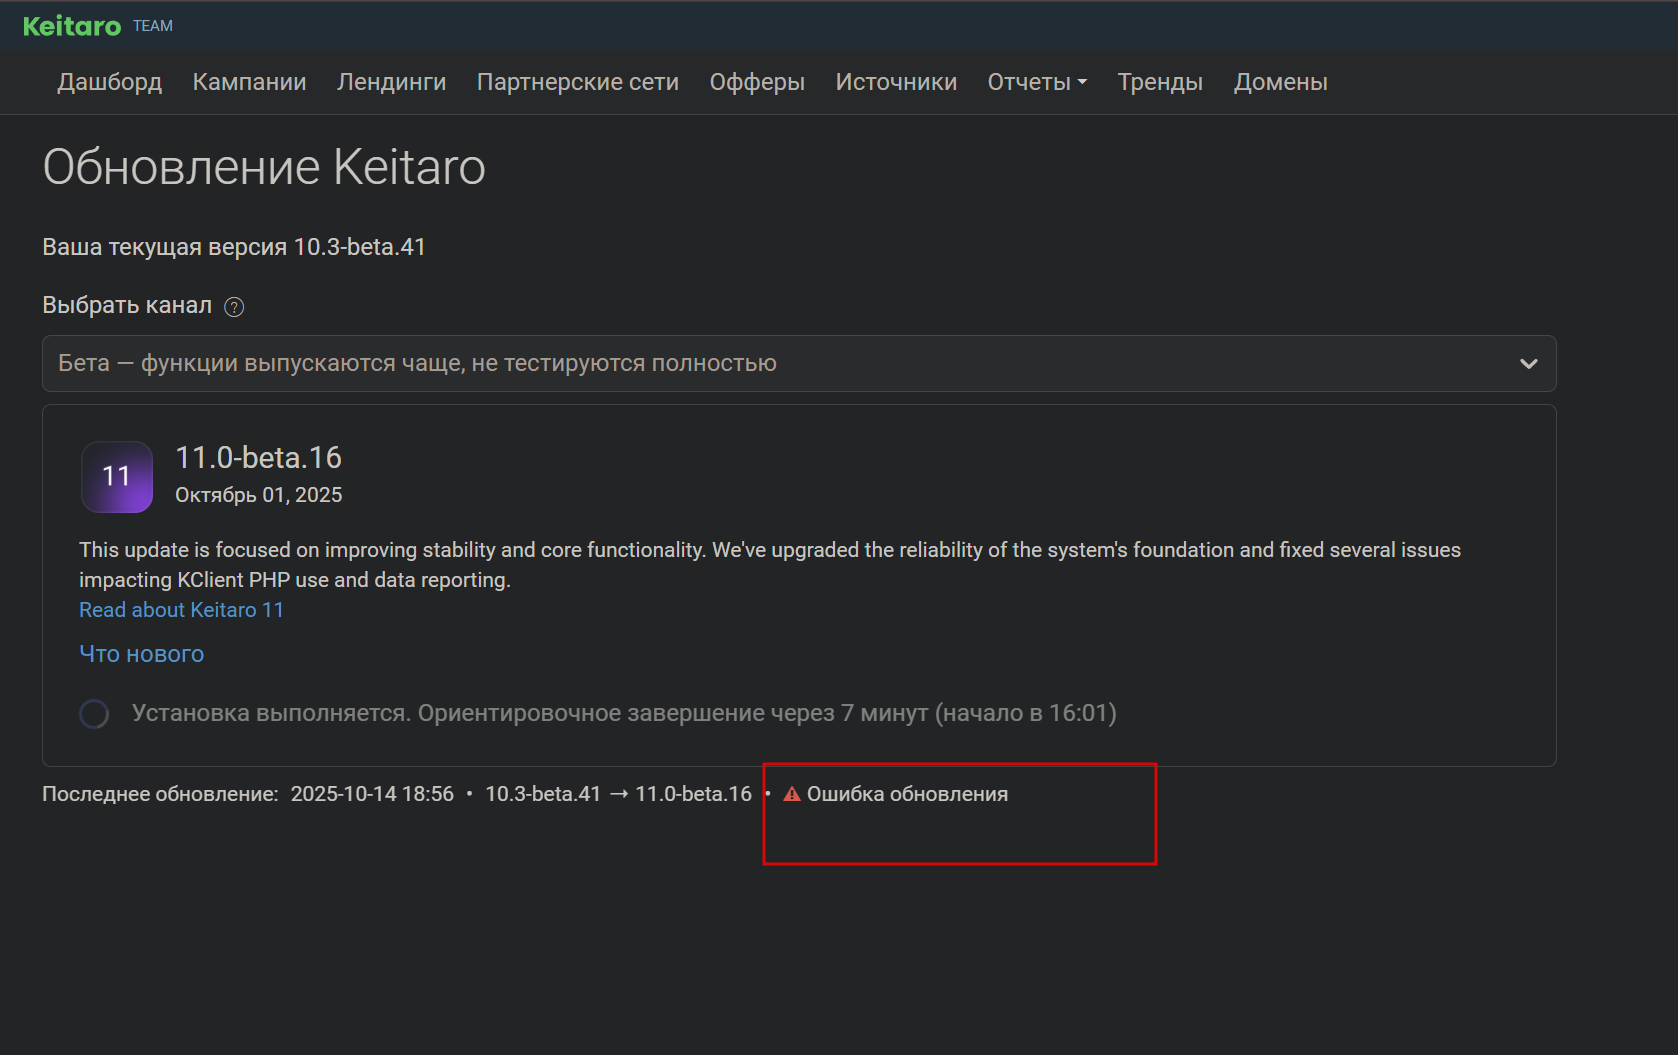
Task: Go to Кампании in navigation
Action: pos(249,82)
